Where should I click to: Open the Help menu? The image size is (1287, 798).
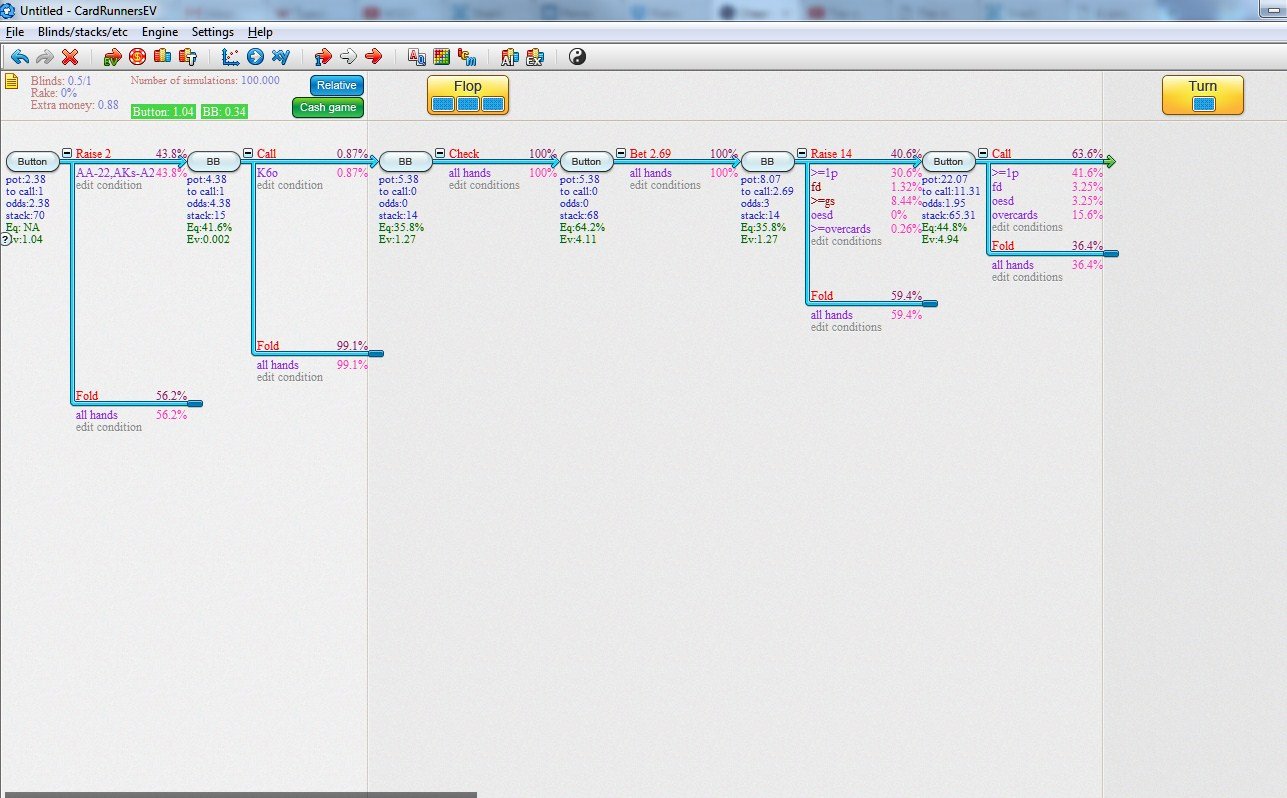coord(260,32)
